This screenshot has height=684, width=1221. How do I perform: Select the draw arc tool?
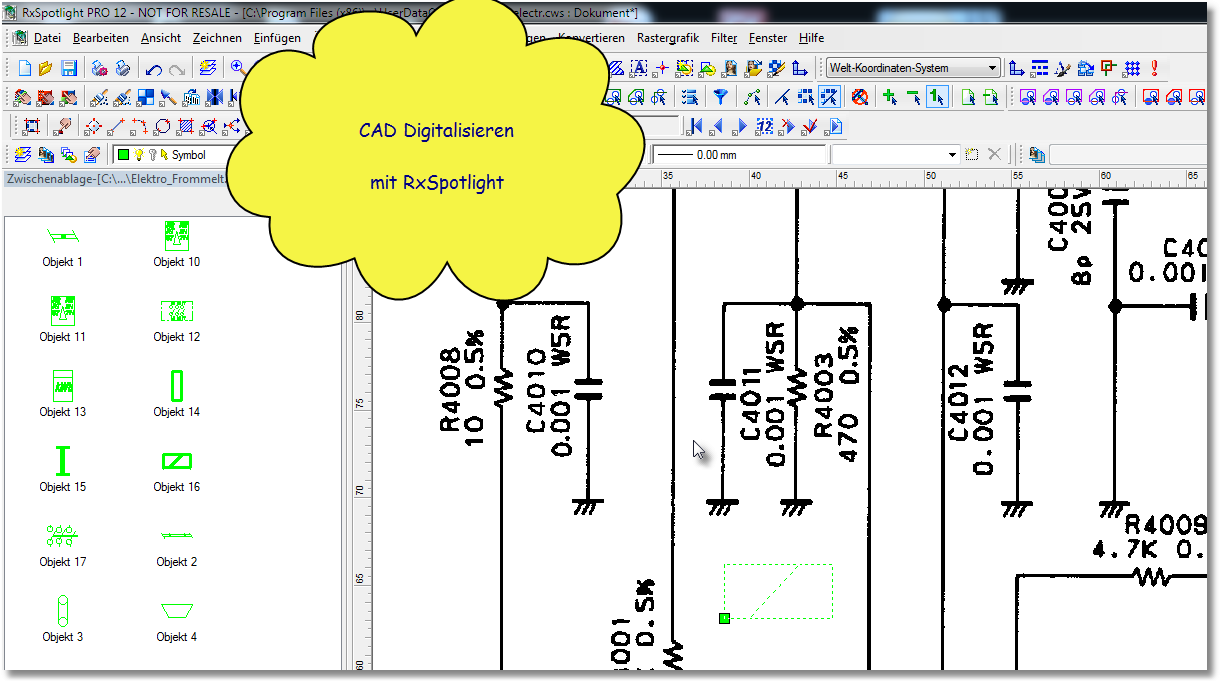140,125
